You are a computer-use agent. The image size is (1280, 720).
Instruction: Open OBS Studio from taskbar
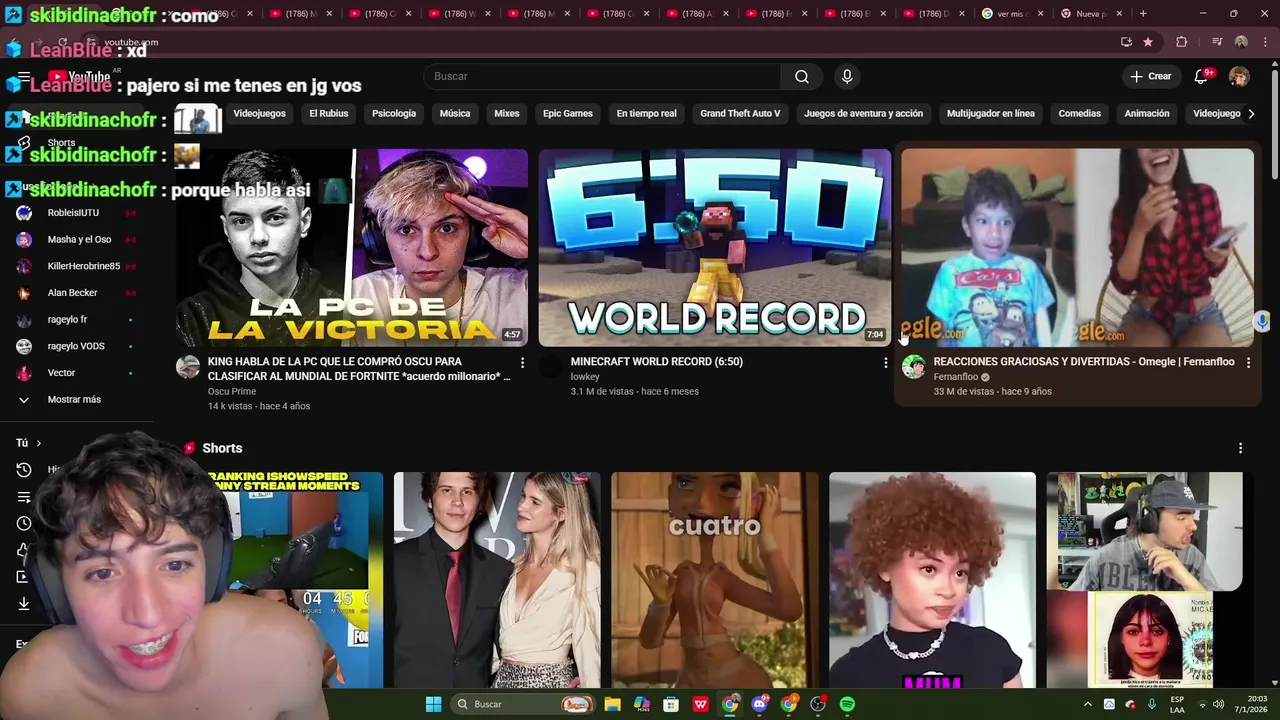818,704
